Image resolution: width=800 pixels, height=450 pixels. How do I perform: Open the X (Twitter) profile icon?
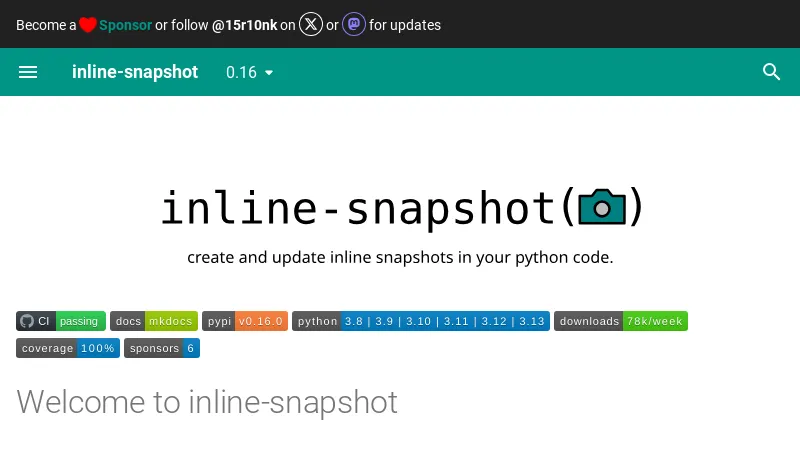(x=312, y=25)
